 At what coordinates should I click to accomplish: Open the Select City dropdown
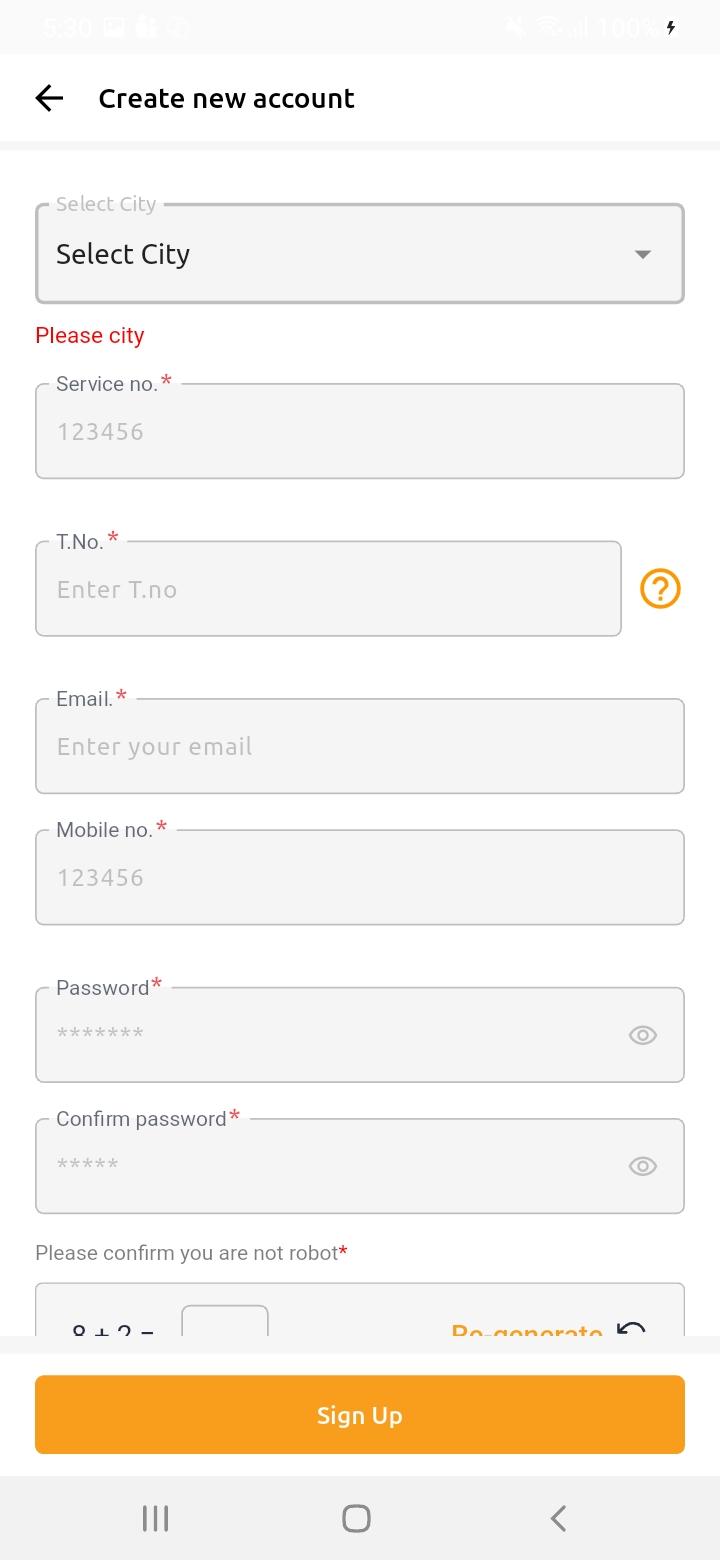(340, 254)
